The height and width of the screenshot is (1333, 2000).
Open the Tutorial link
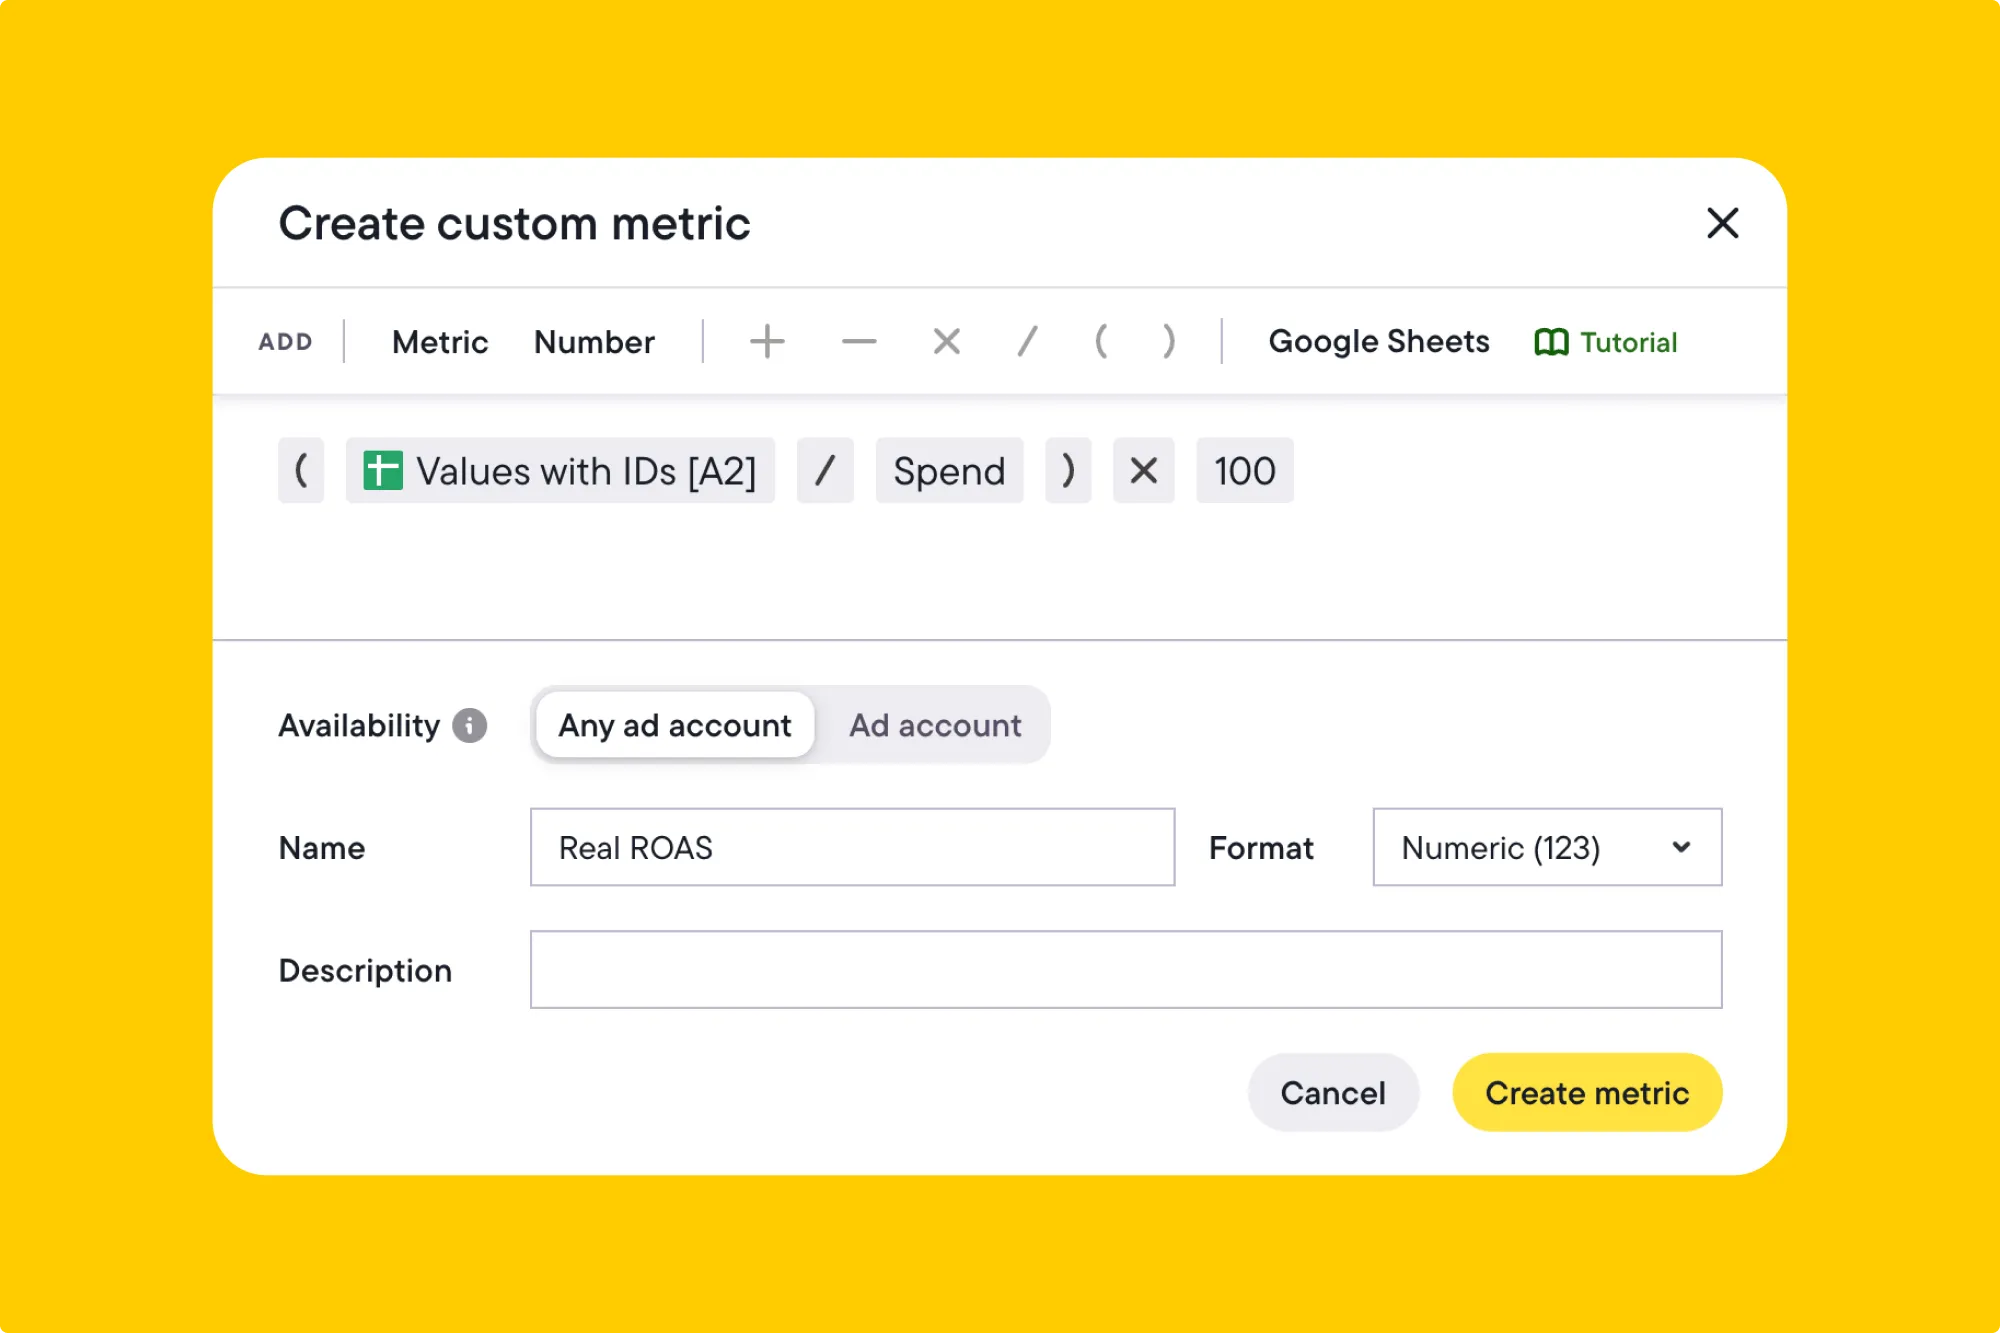1606,342
